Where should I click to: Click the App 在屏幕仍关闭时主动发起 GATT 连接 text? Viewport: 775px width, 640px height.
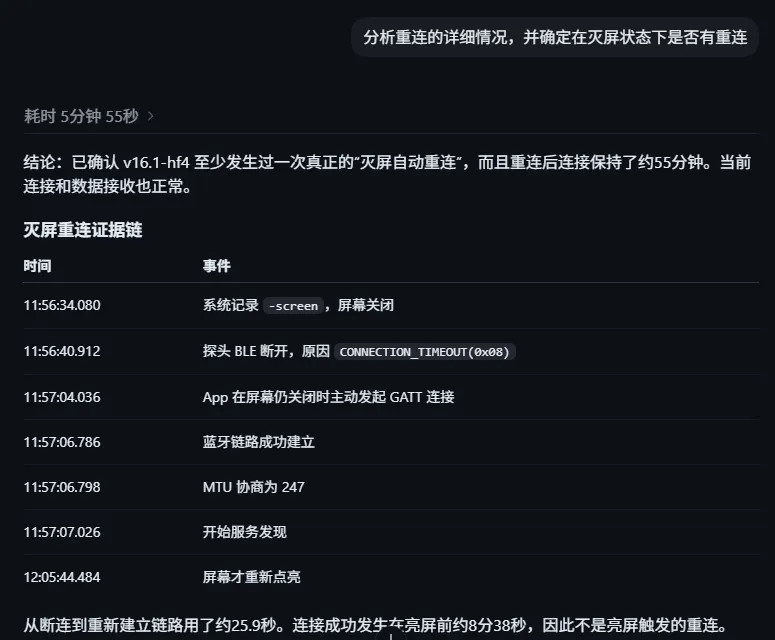pos(328,397)
